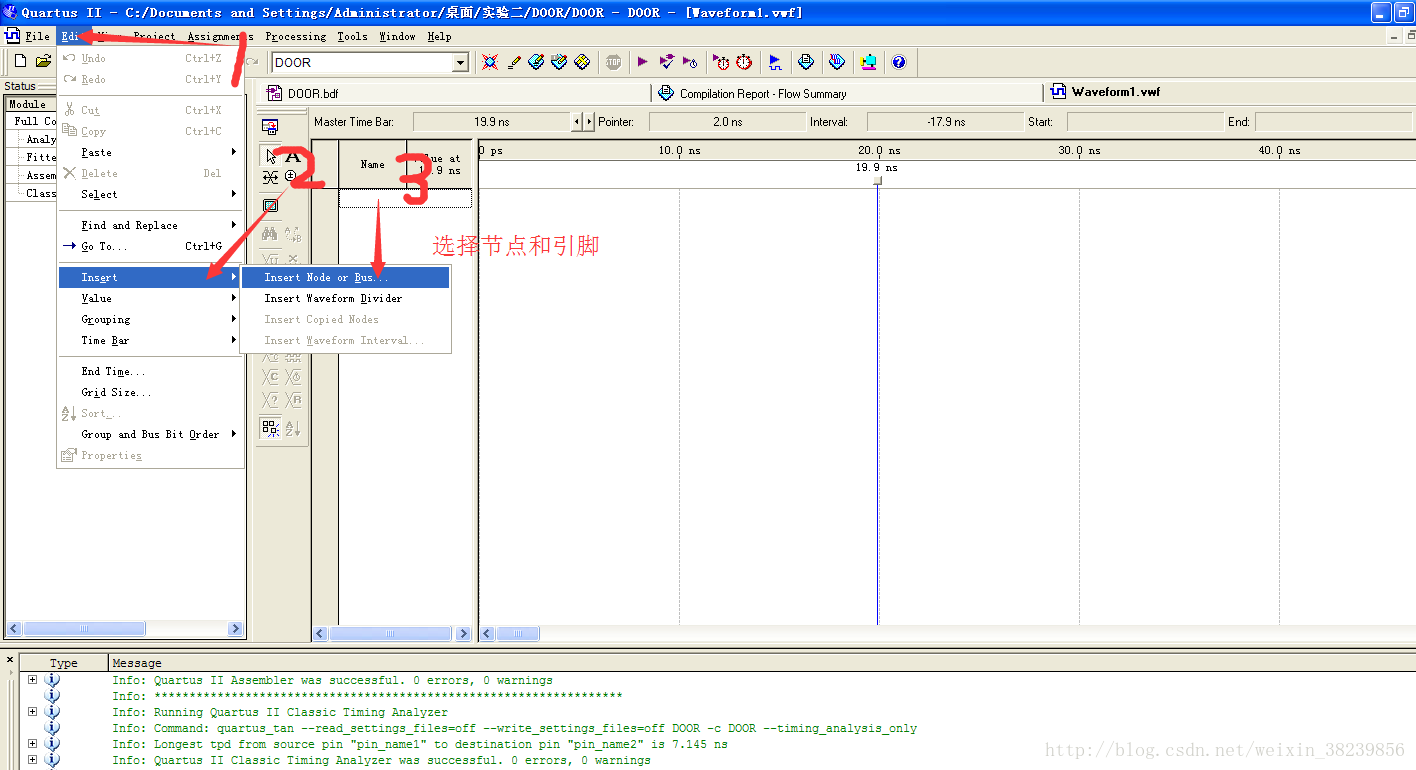Click the Master Time Bar value field
The width and height of the screenshot is (1416, 770).
tap(491, 122)
